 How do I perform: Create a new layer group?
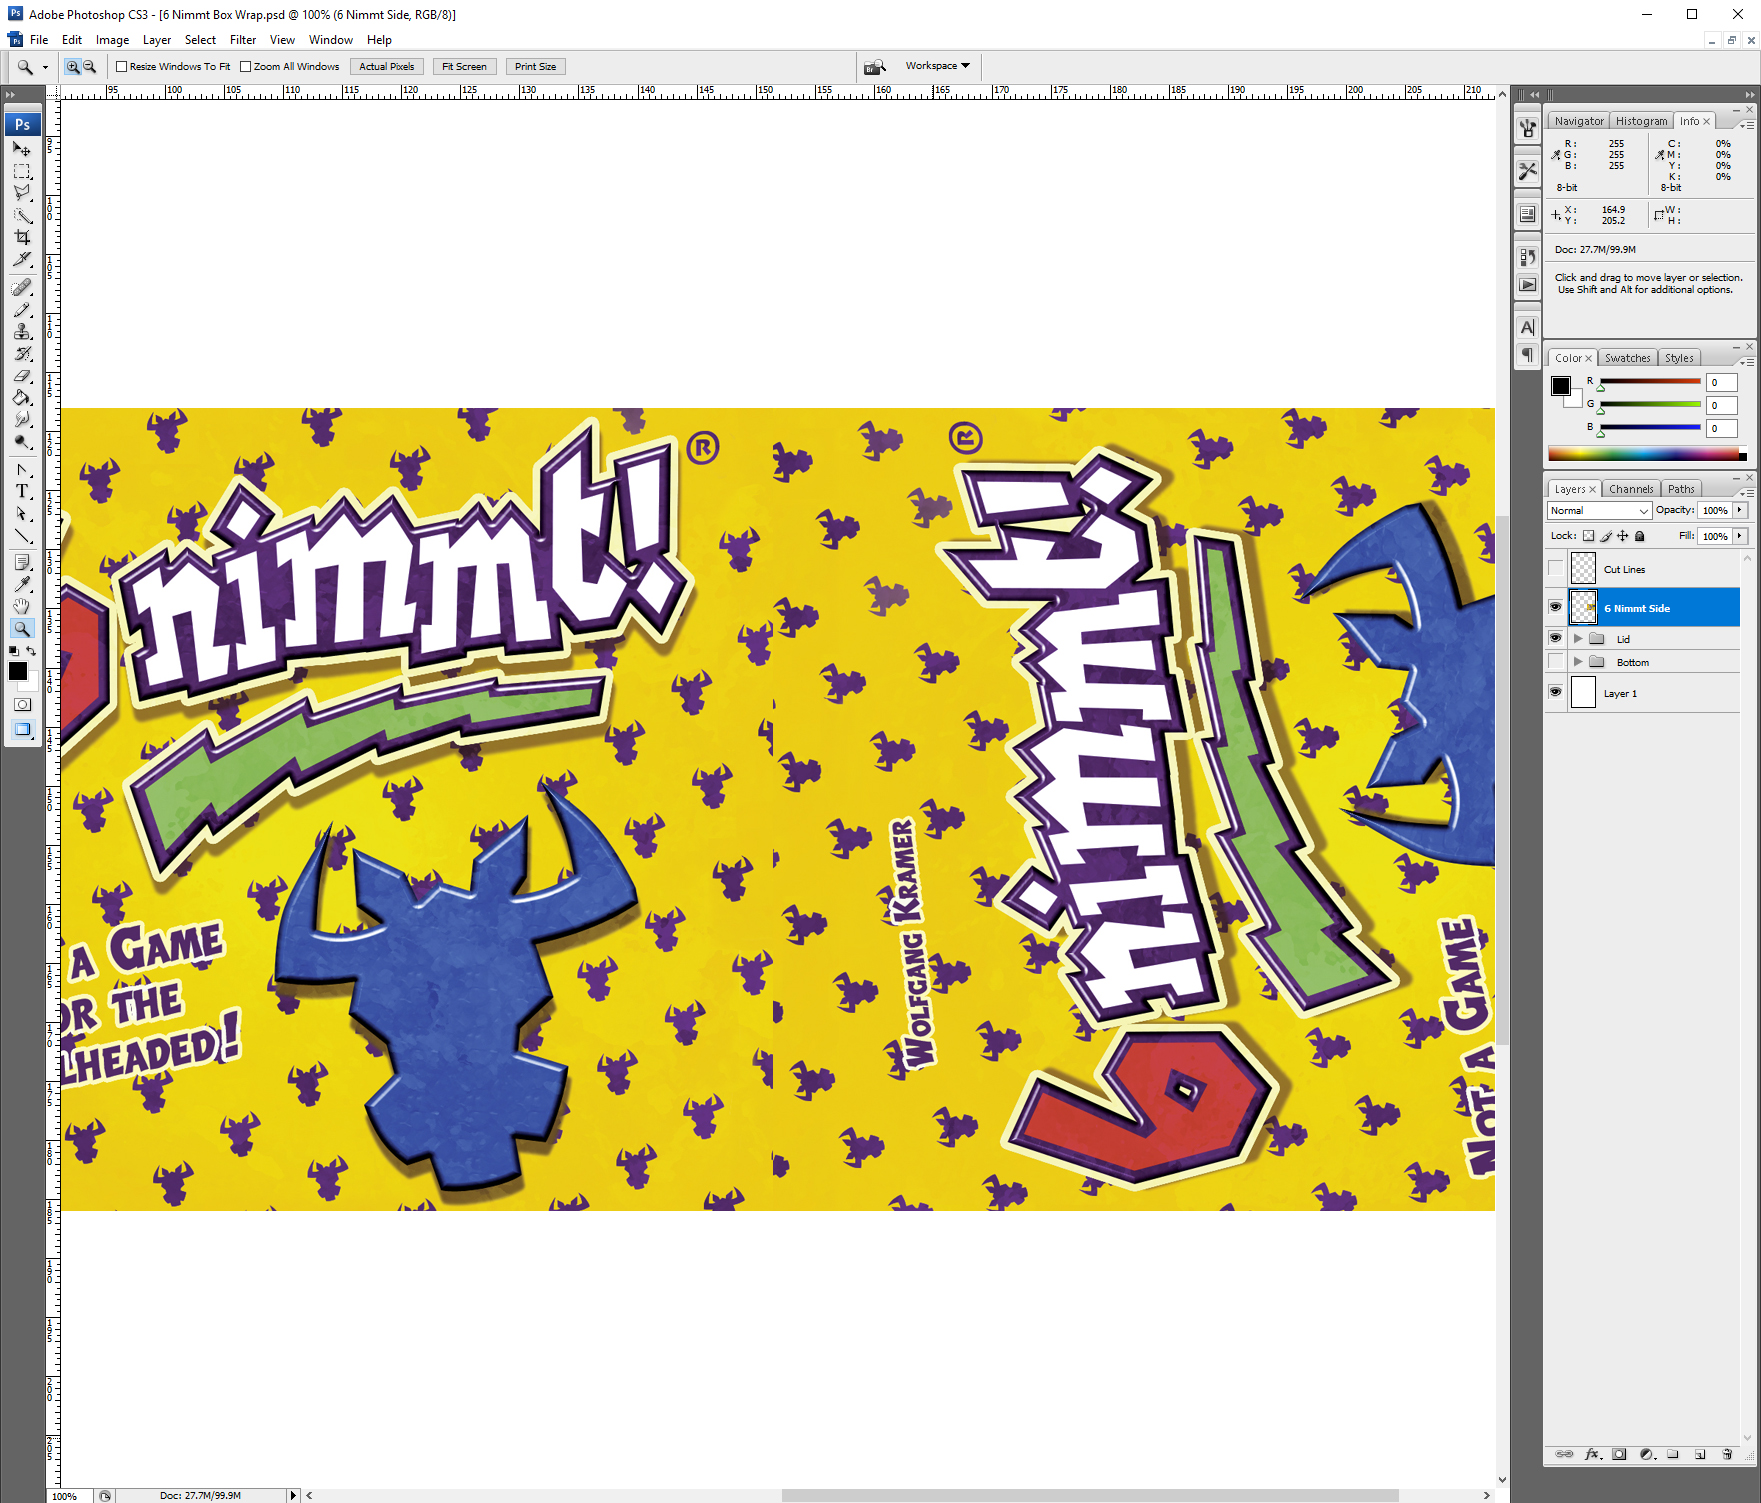(1673, 1455)
